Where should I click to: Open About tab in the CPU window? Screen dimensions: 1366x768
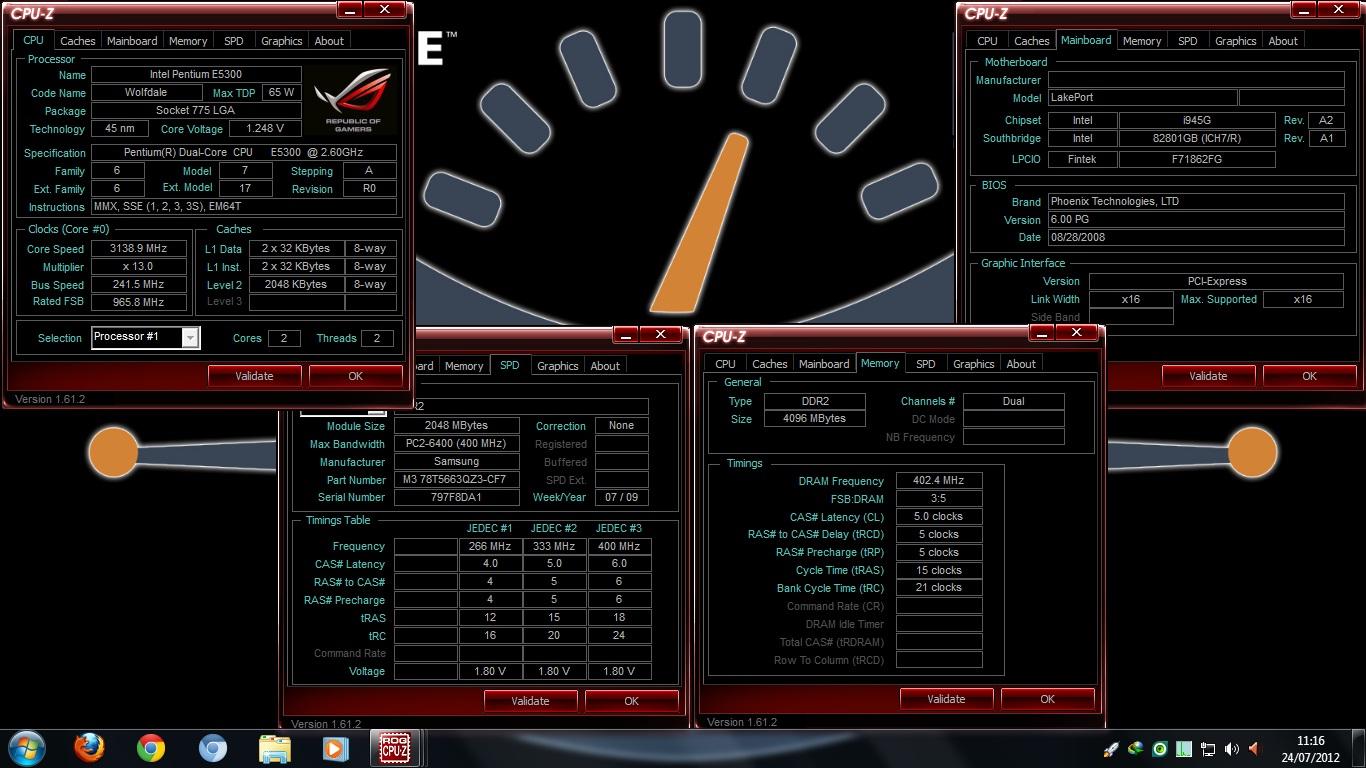(x=329, y=41)
